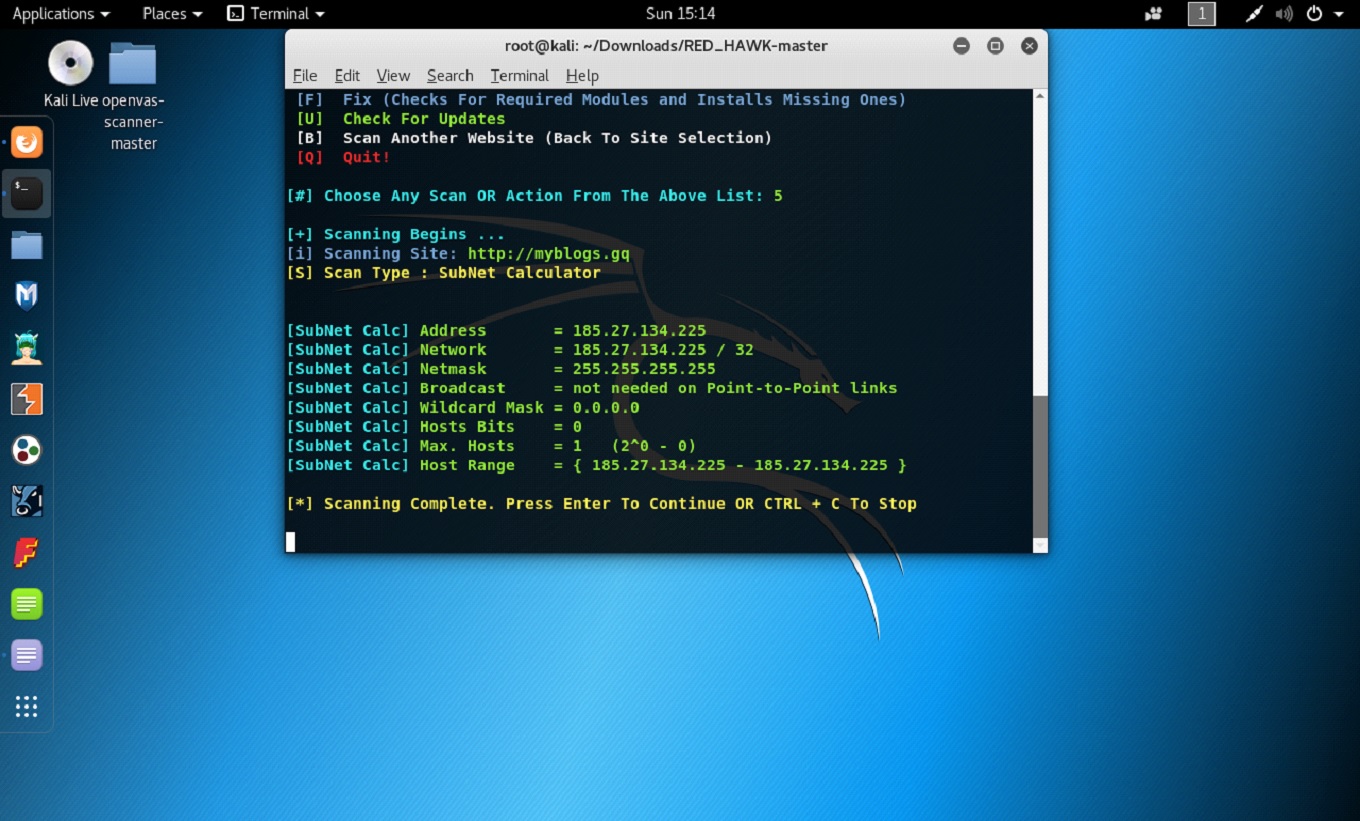
Task: Launch the BeEF framework dock icon
Action: pos(27,501)
